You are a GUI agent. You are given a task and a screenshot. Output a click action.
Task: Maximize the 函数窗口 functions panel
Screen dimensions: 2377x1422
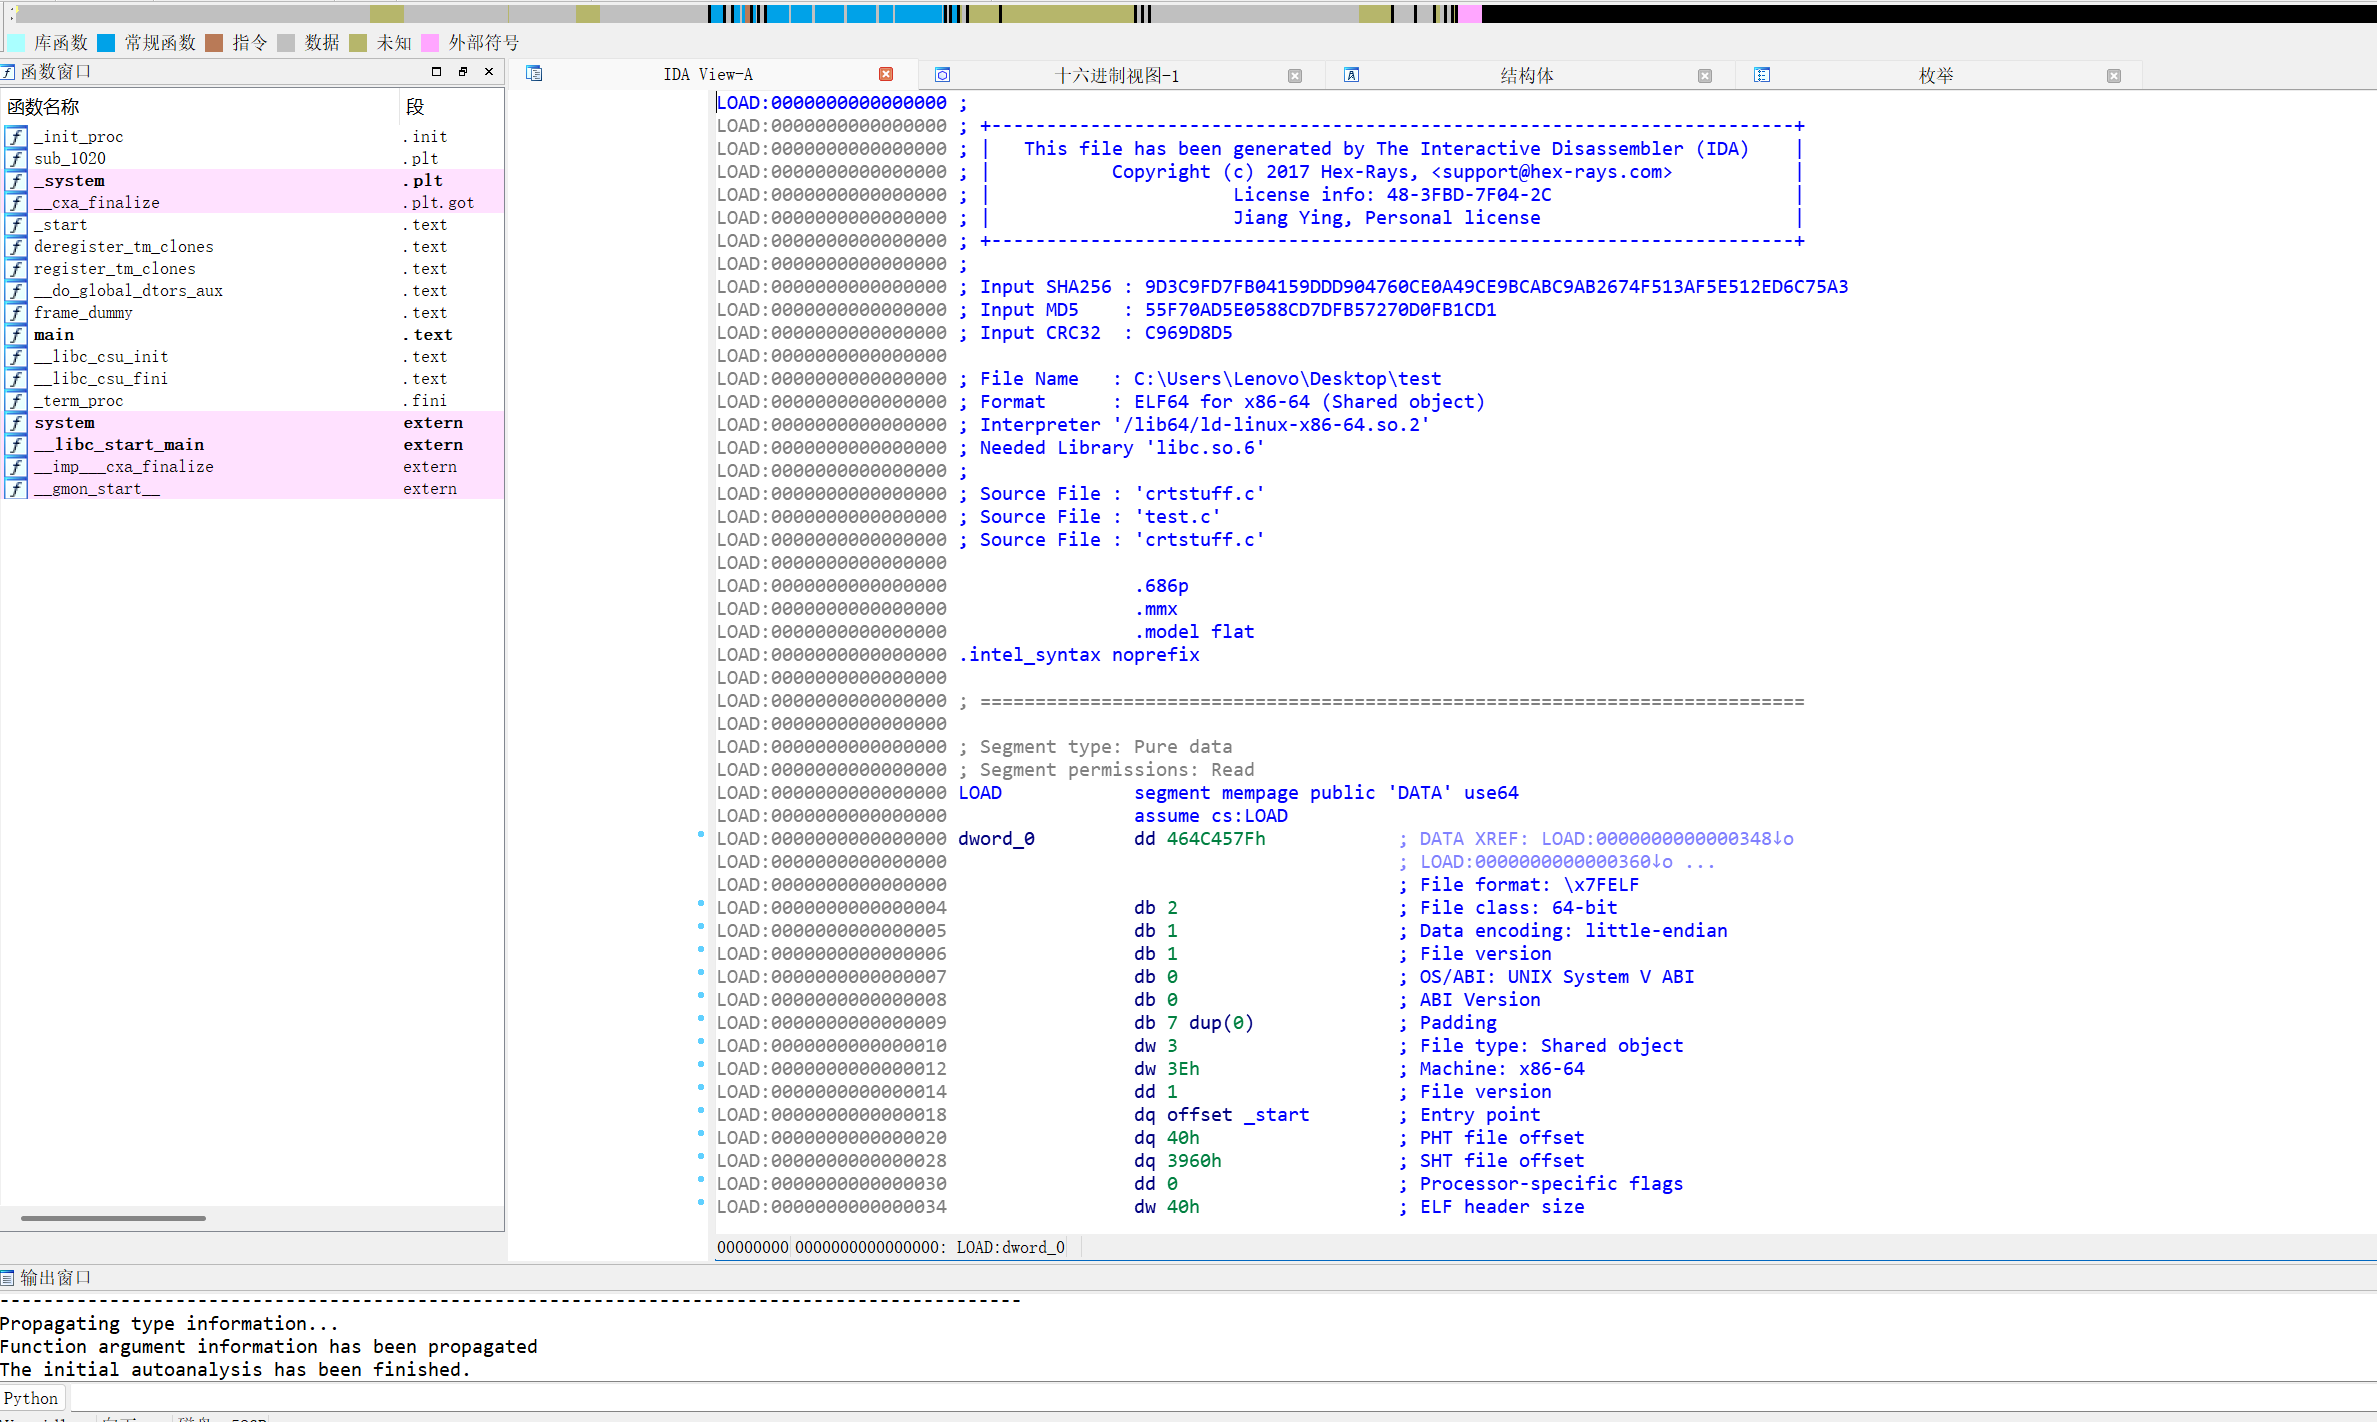tap(436, 72)
